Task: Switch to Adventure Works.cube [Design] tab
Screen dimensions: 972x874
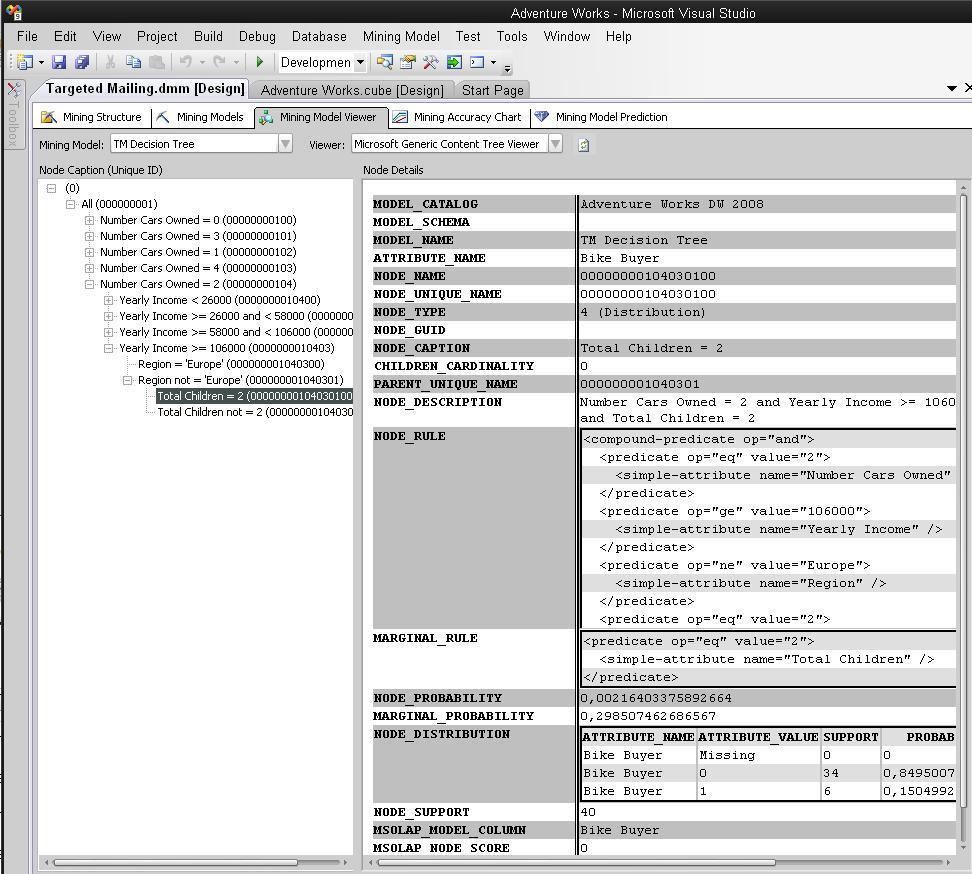Action: point(352,90)
